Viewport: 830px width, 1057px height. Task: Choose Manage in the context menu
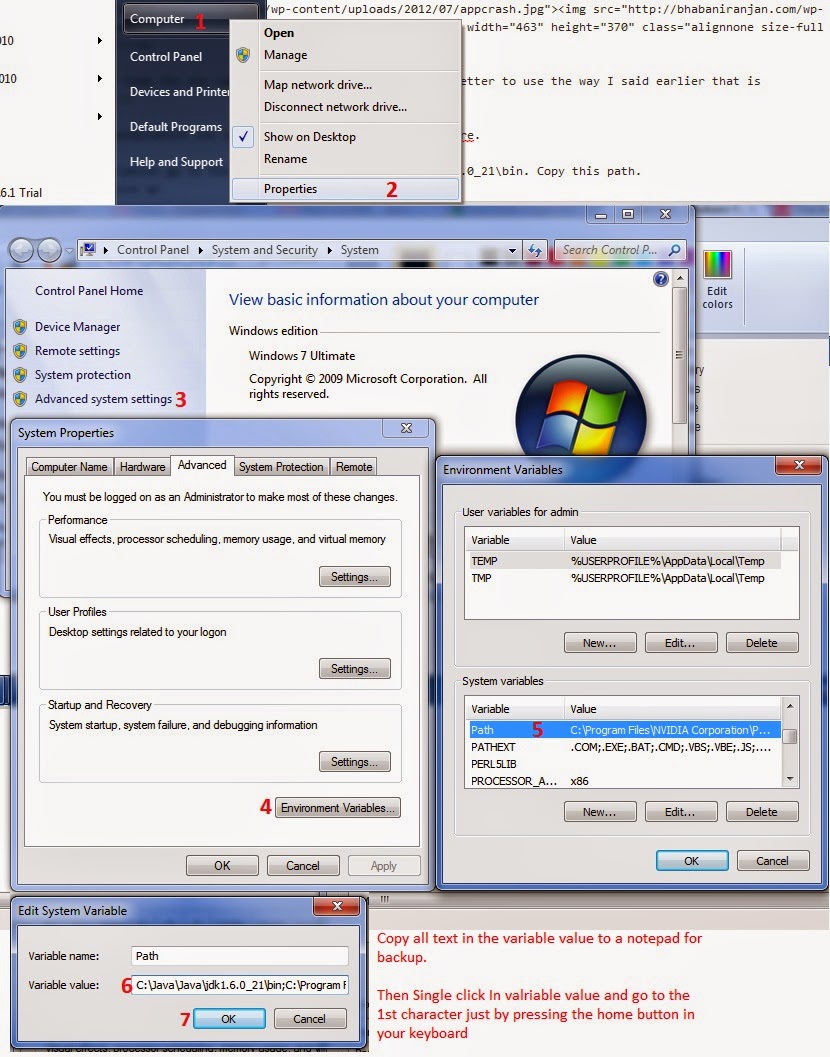point(285,55)
